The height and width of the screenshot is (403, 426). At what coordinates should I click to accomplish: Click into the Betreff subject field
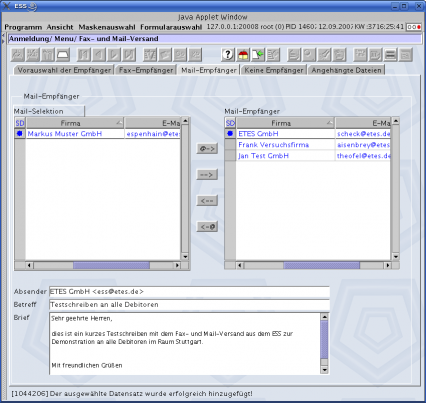pos(189,305)
